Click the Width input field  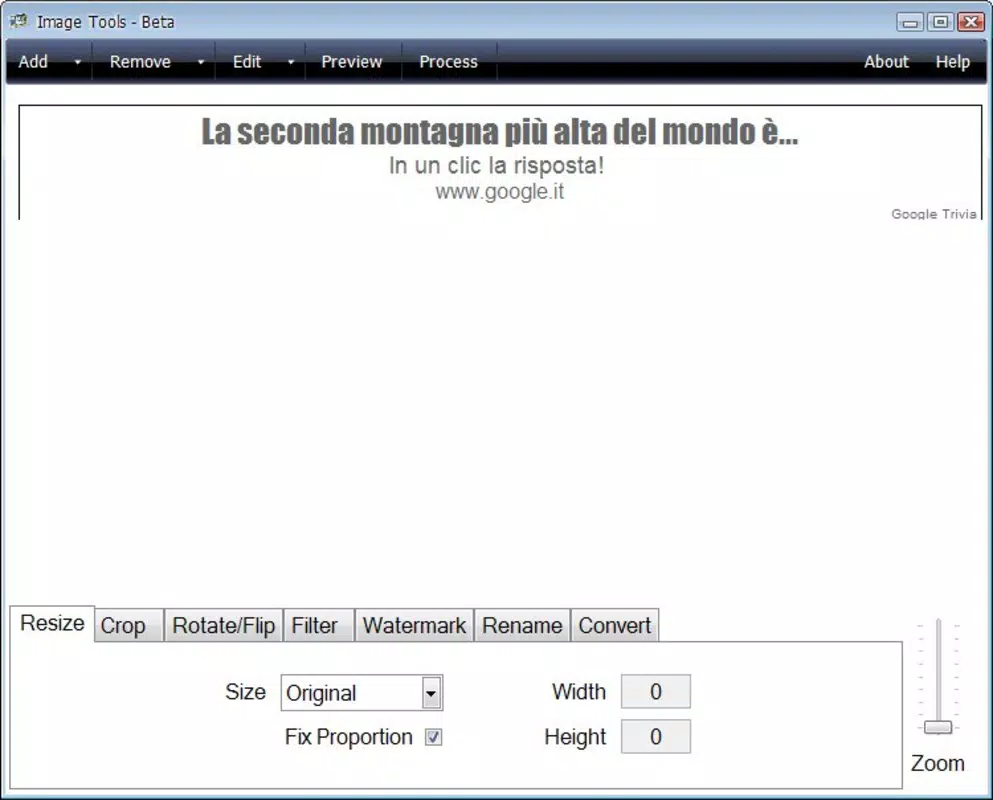tap(655, 691)
